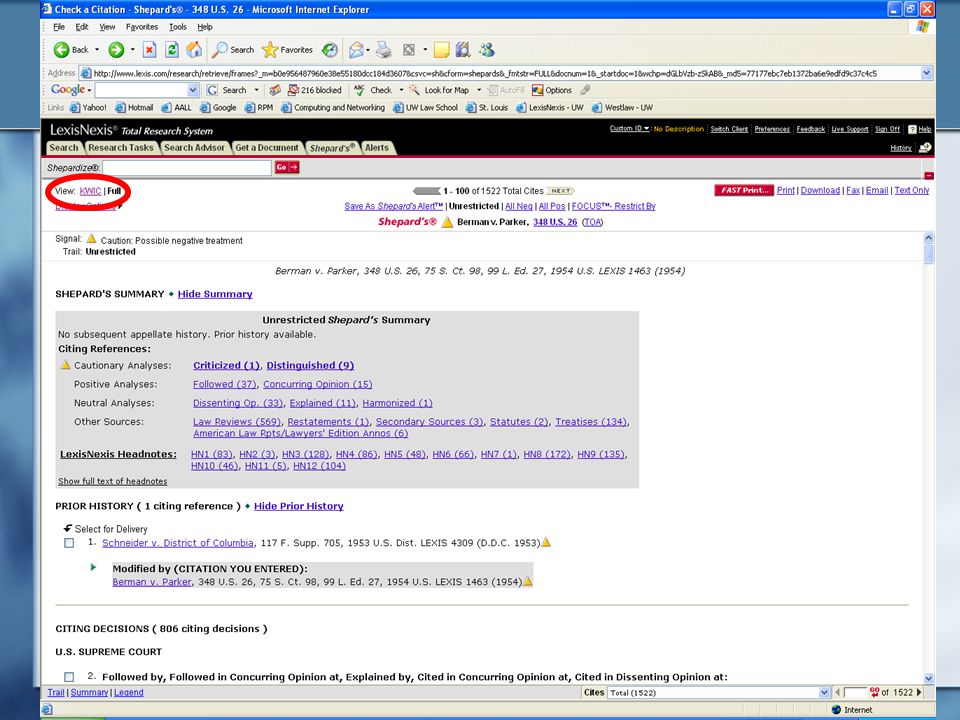
Task: Open the 'Look for Map' dropdown arrow
Action: point(479,90)
